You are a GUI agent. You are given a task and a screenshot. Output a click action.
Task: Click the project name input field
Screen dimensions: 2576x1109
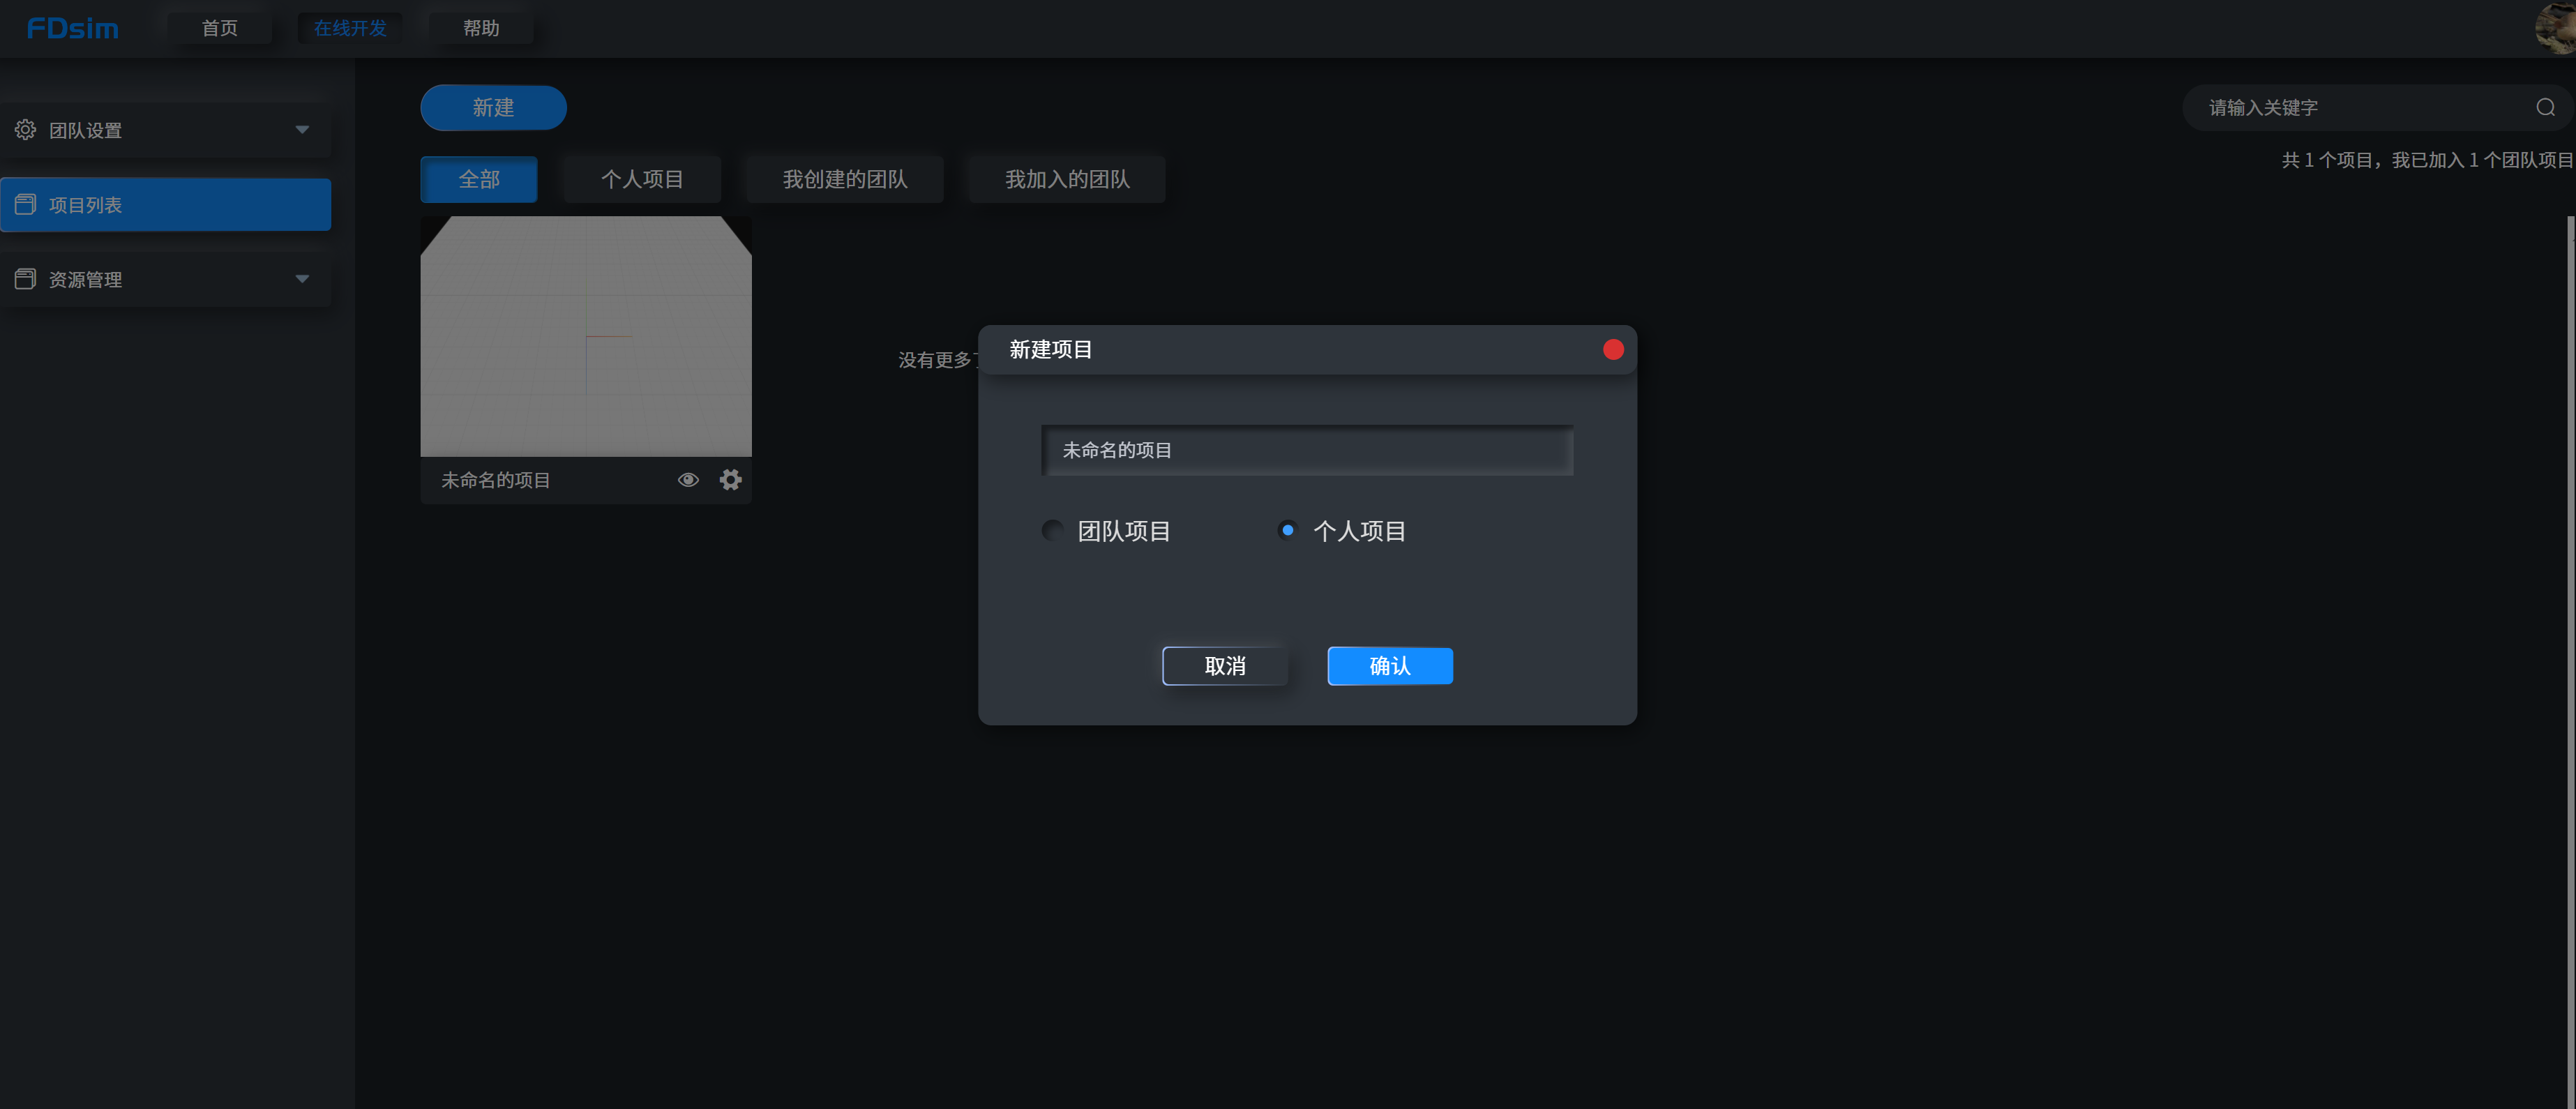pyautogui.click(x=1306, y=450)
